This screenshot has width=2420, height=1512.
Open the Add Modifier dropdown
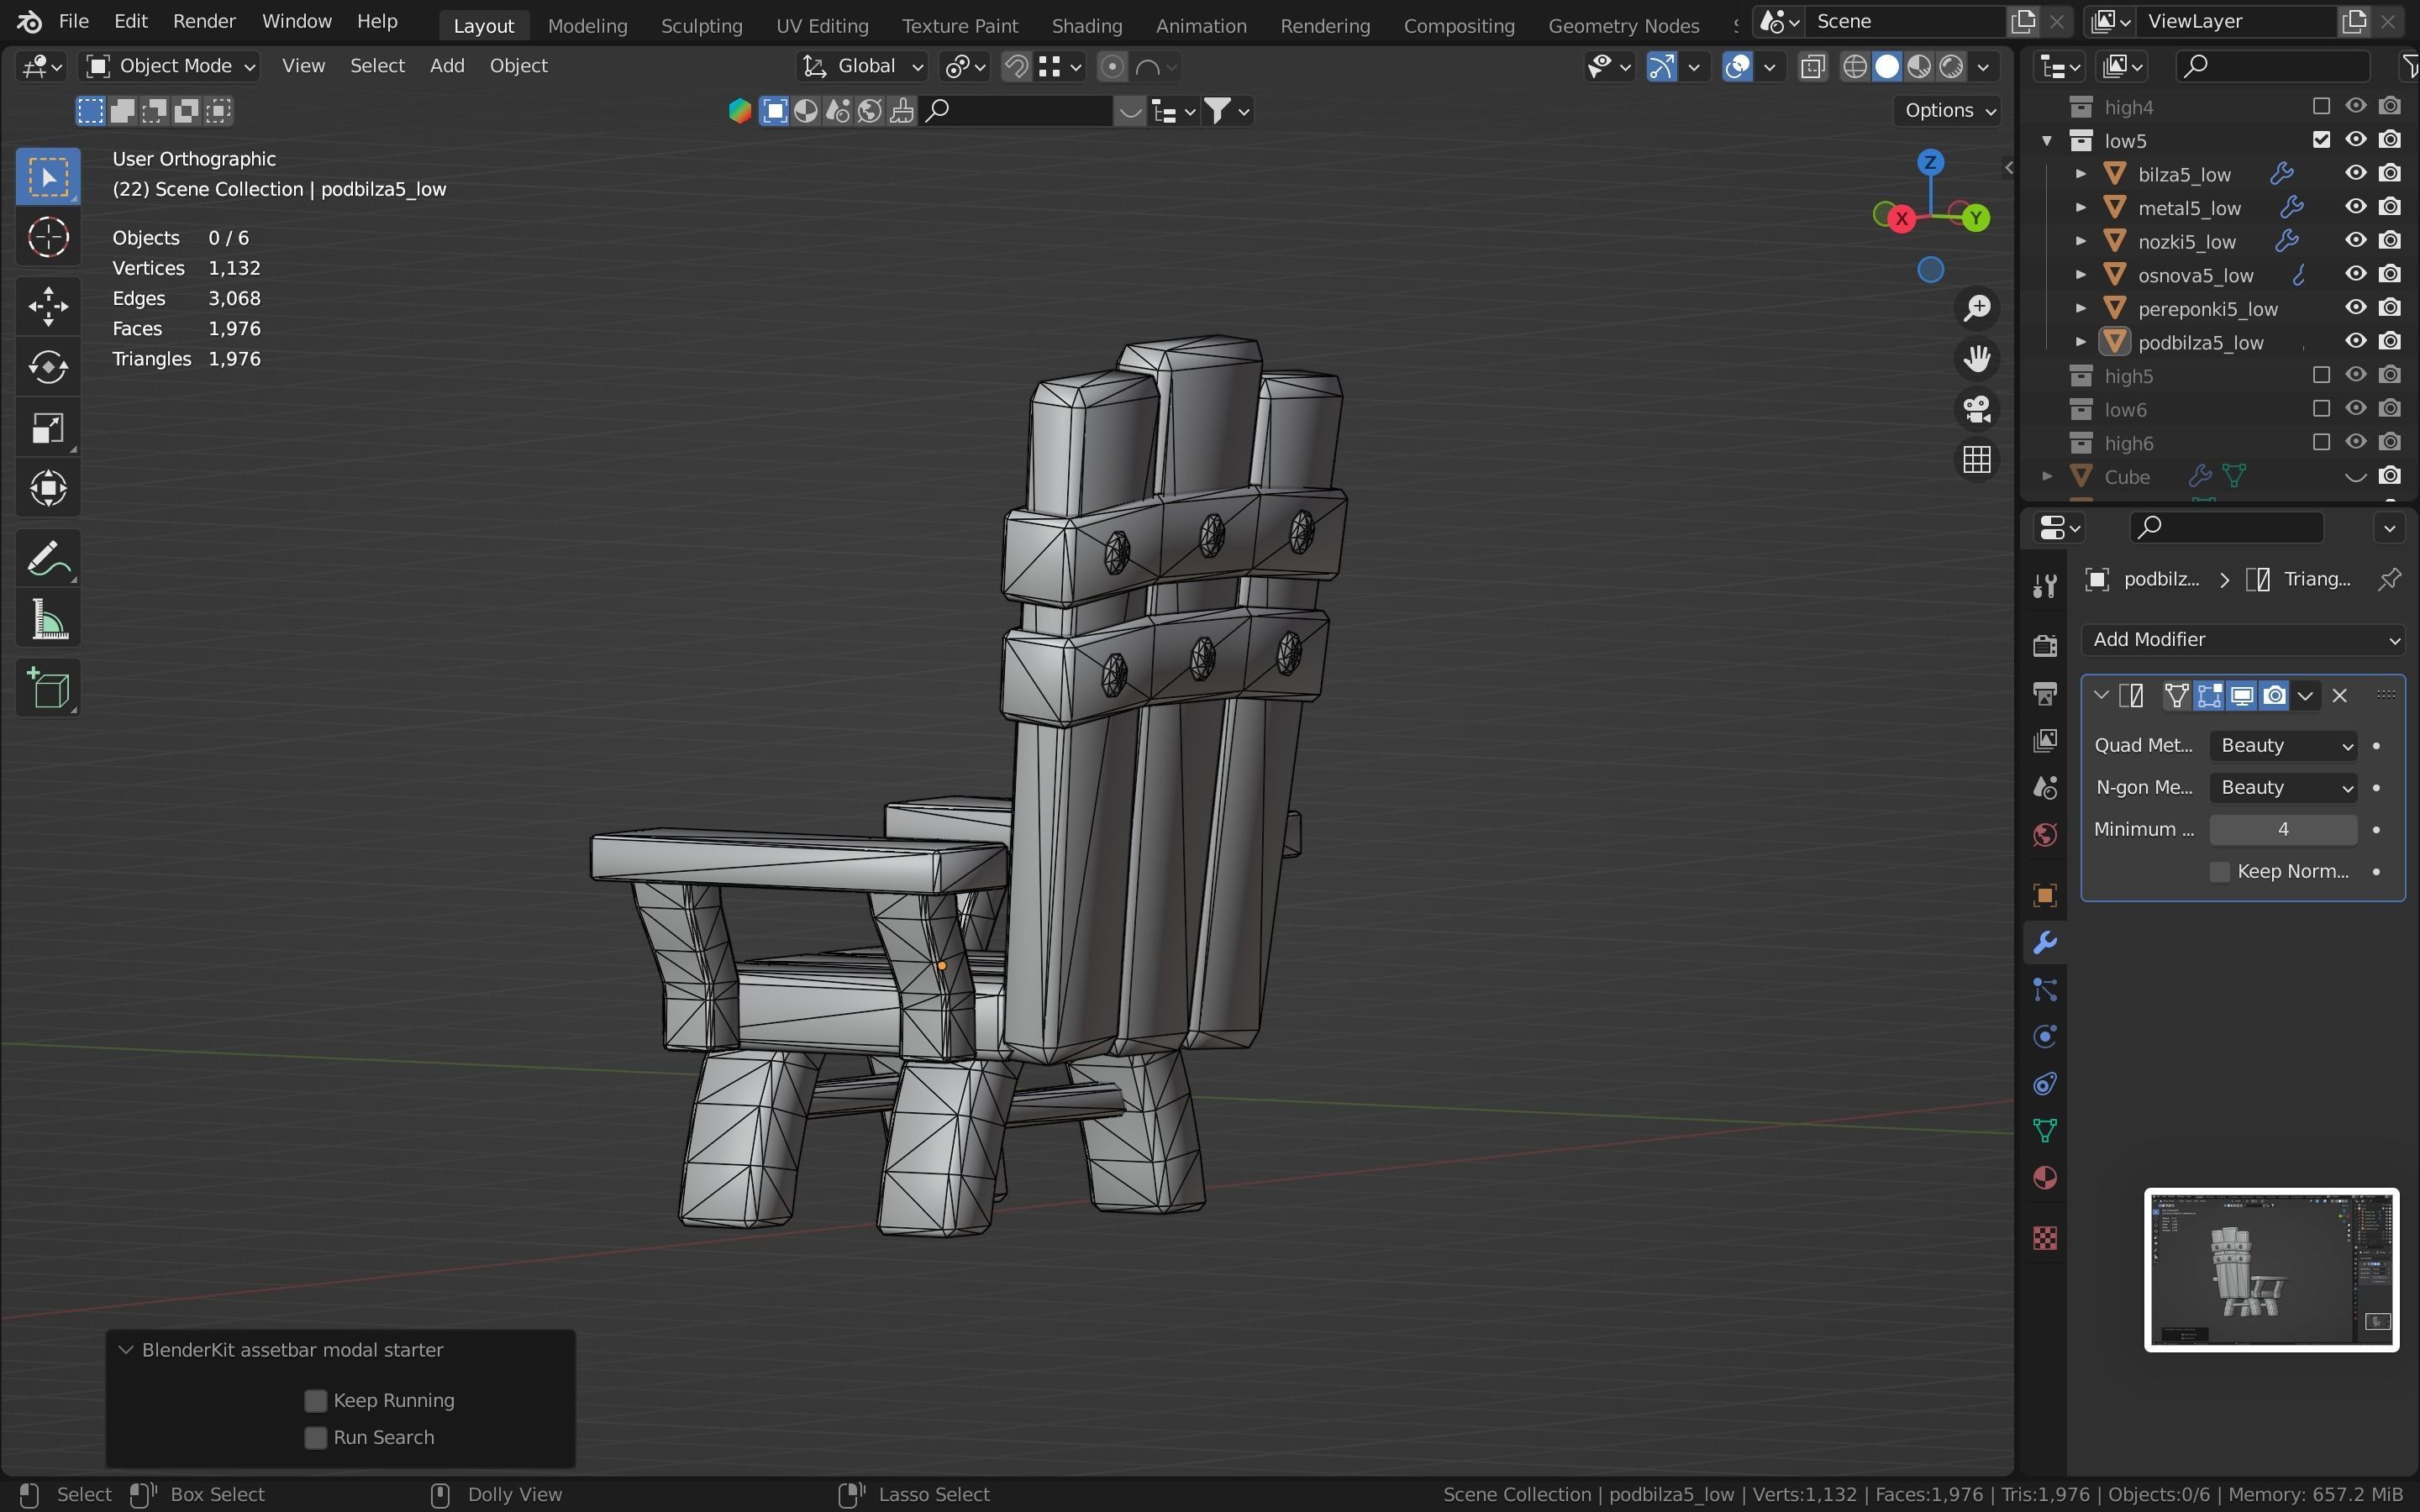2243,640
